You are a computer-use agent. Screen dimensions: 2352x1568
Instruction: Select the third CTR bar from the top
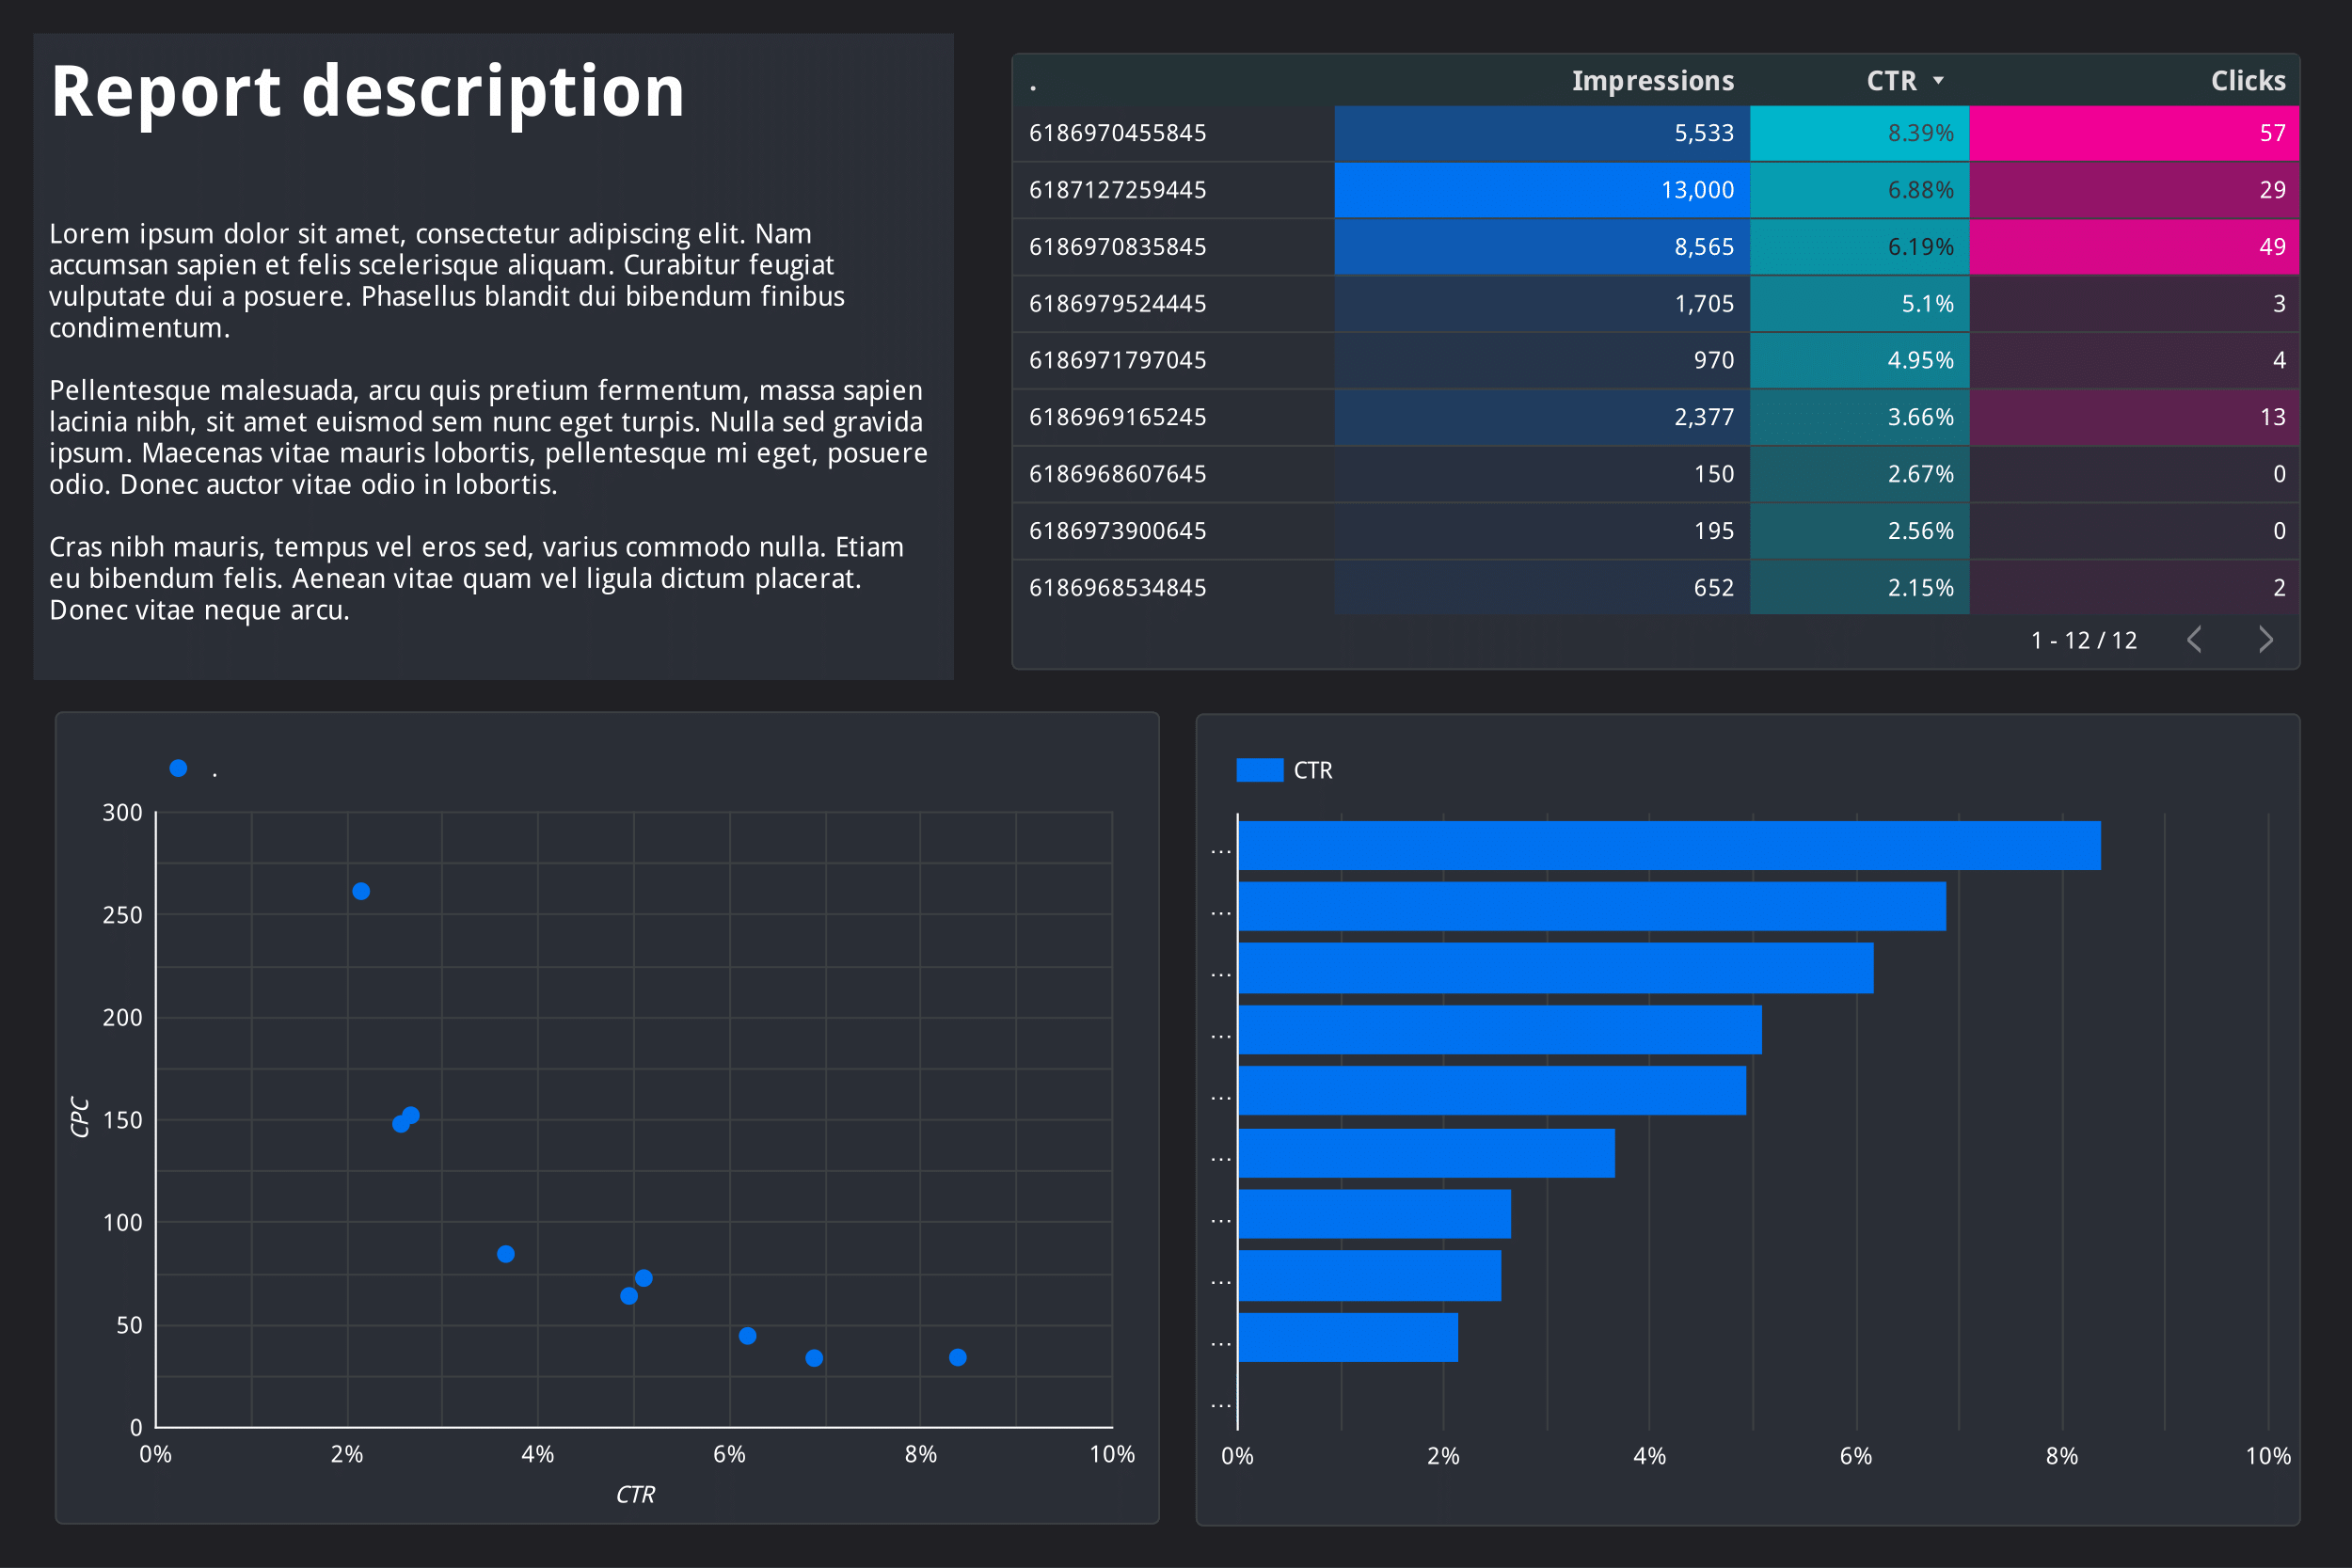1556,968
